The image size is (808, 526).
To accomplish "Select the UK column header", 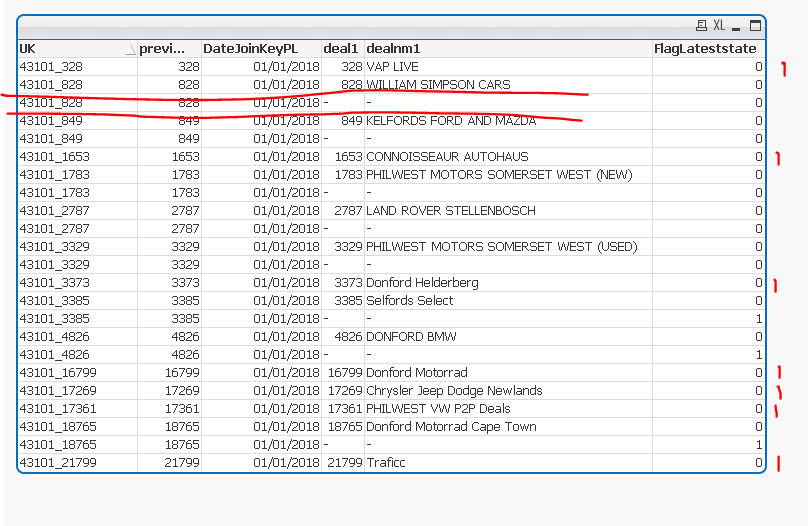I will 77,48.
